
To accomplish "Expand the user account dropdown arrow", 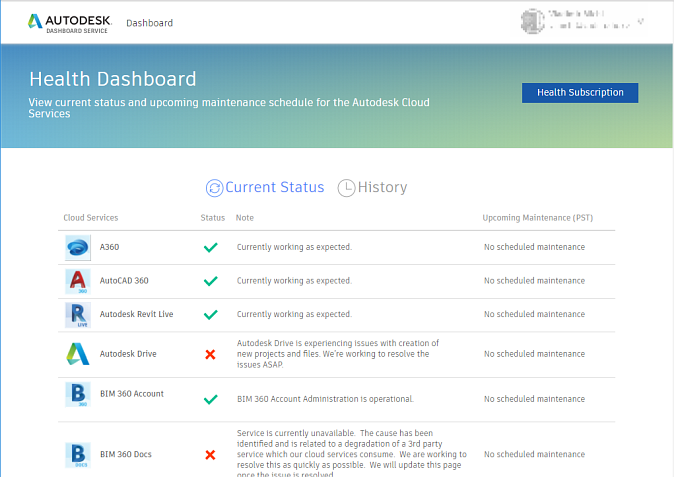I will 640,21.
